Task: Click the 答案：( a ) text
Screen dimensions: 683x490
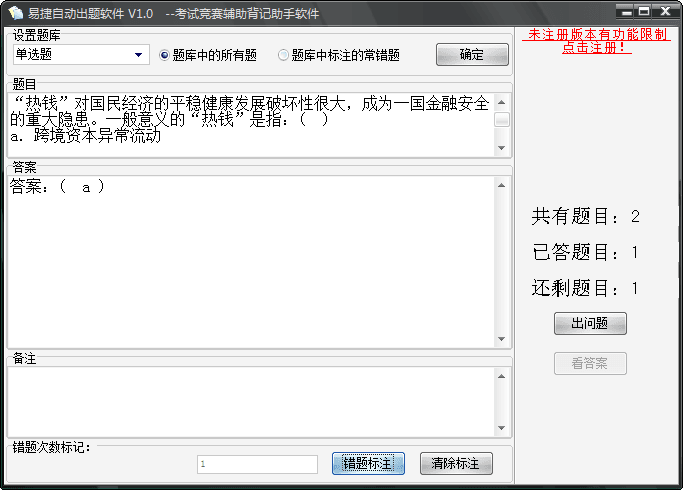Action: click(57, 186)
